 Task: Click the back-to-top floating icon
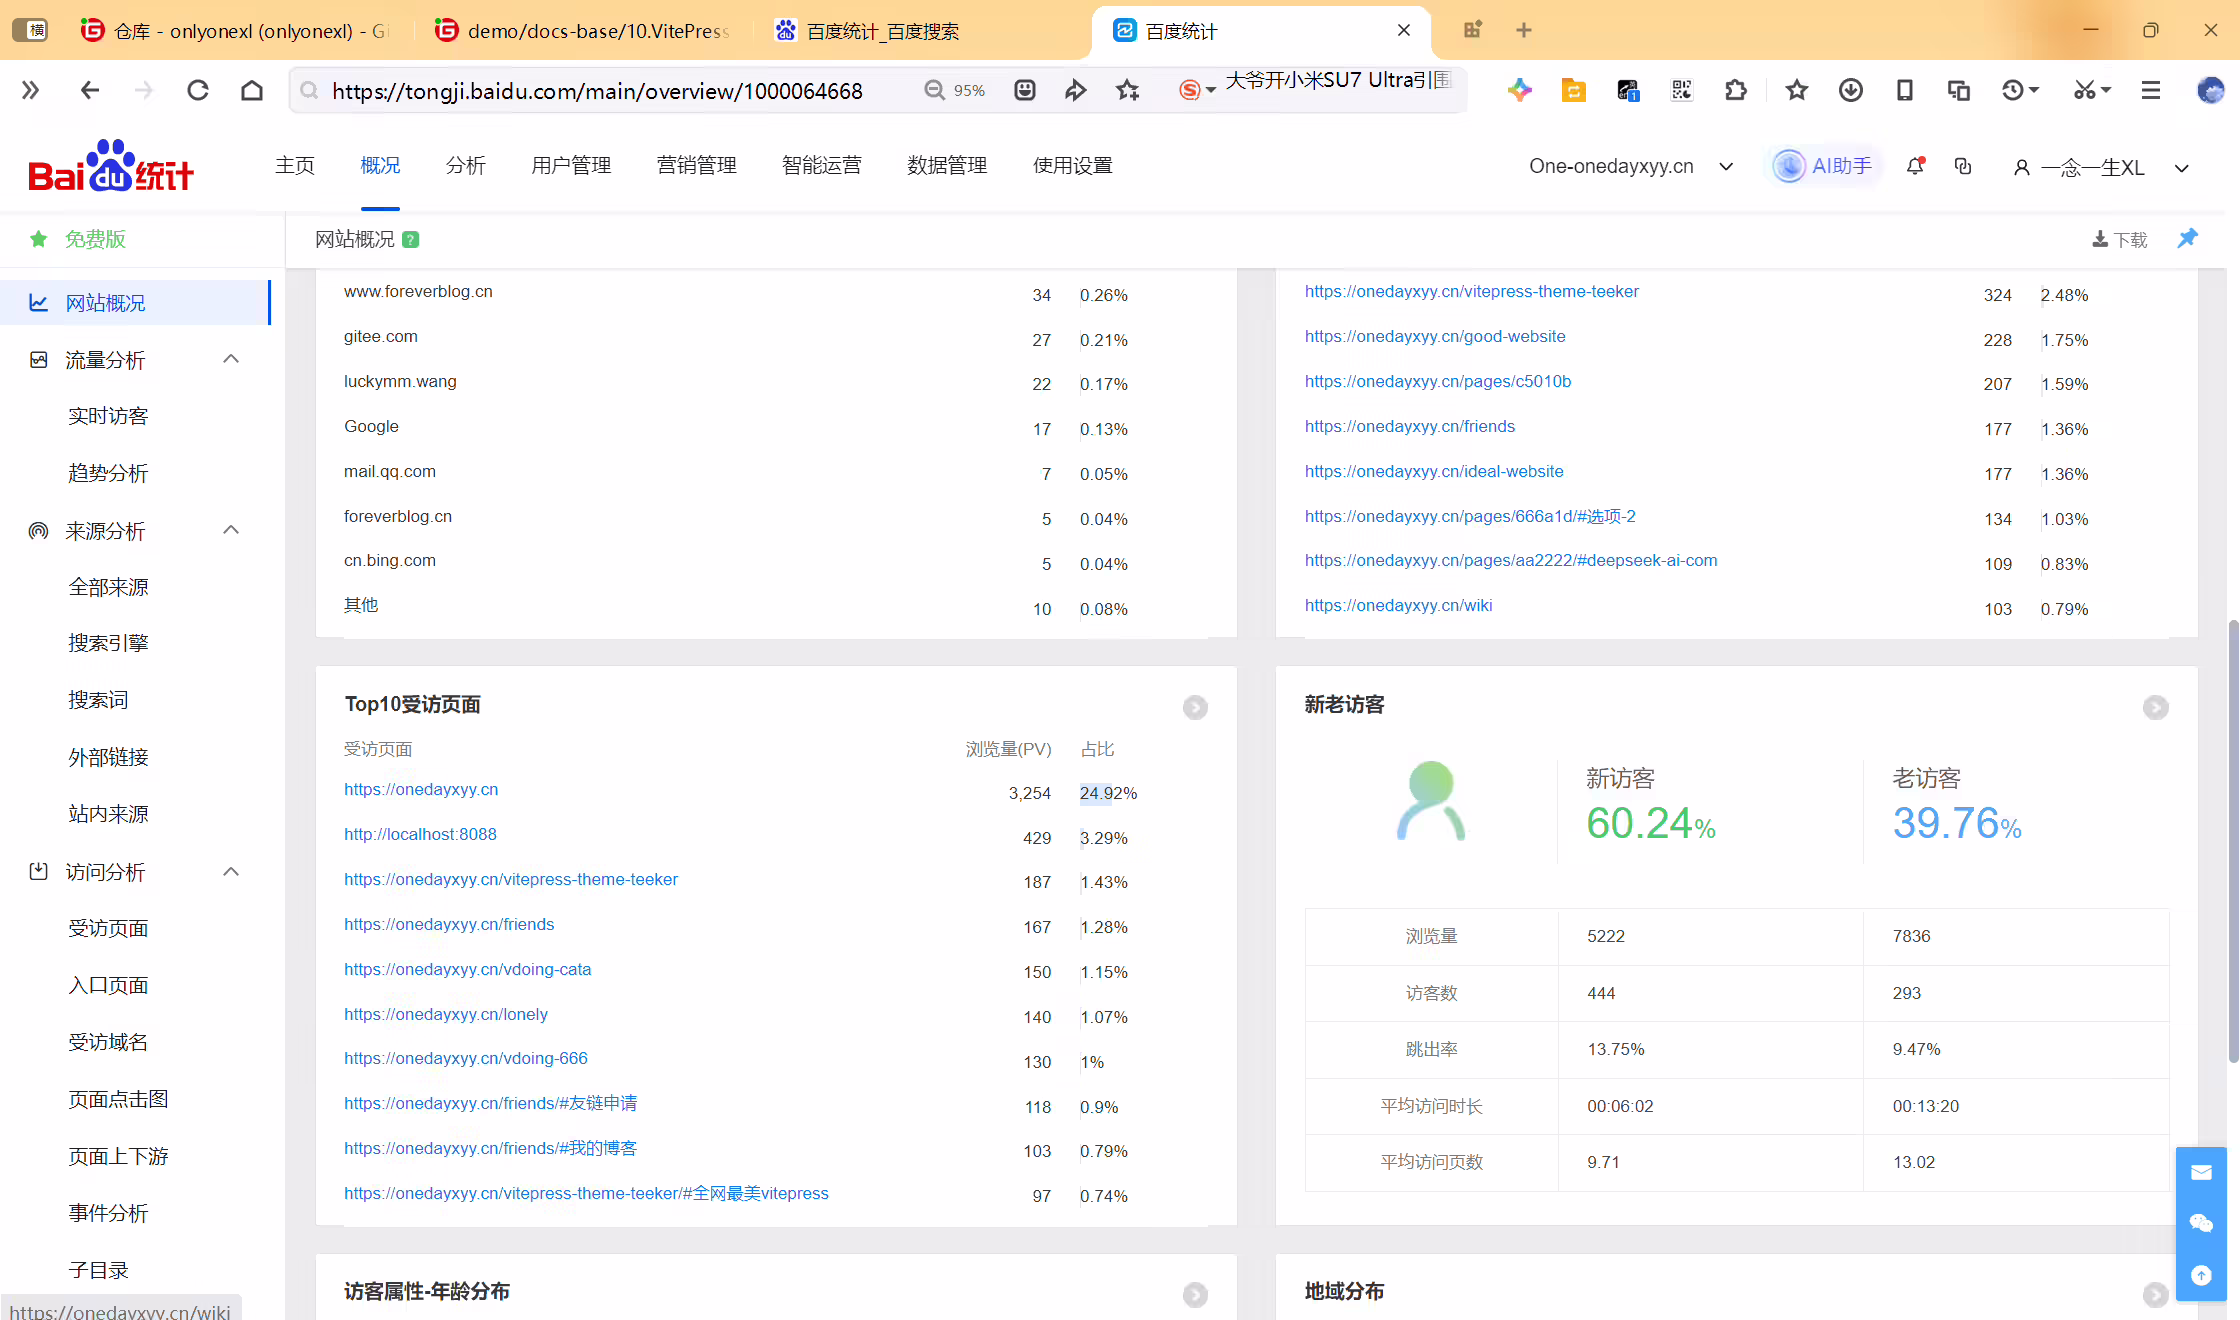point(2201,1275)
